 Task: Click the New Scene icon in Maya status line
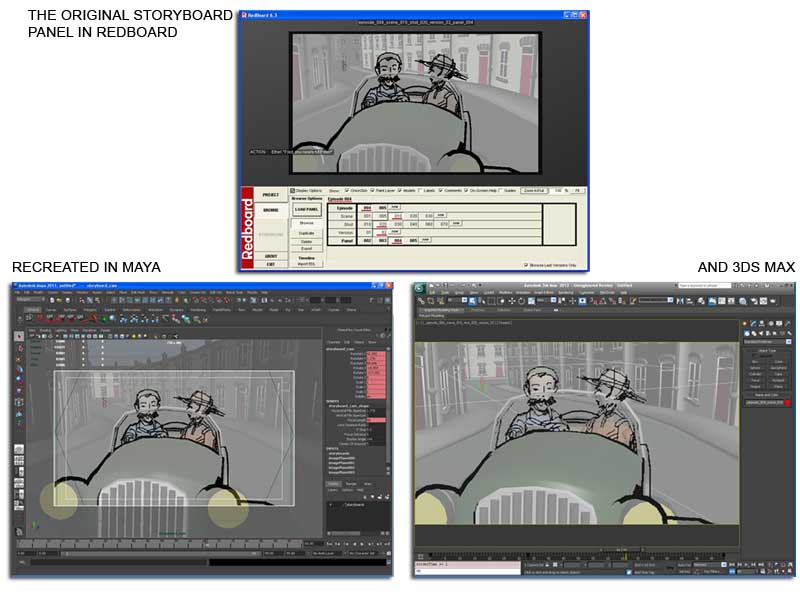(52, 300)
